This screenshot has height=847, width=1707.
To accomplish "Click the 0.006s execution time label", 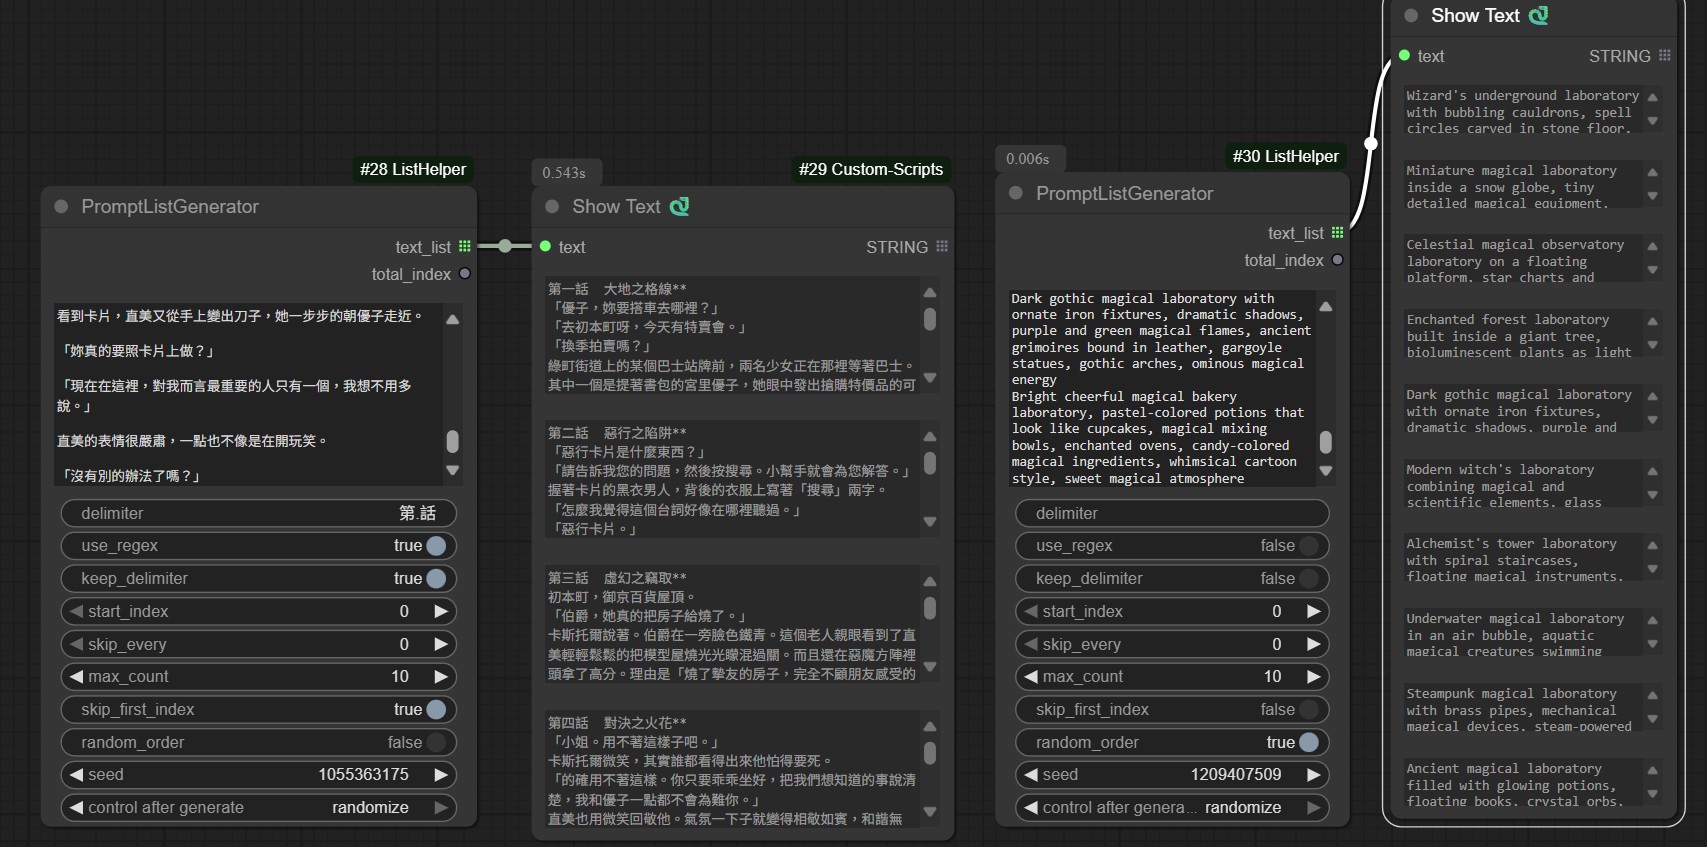I will (x=1028, y=158).
